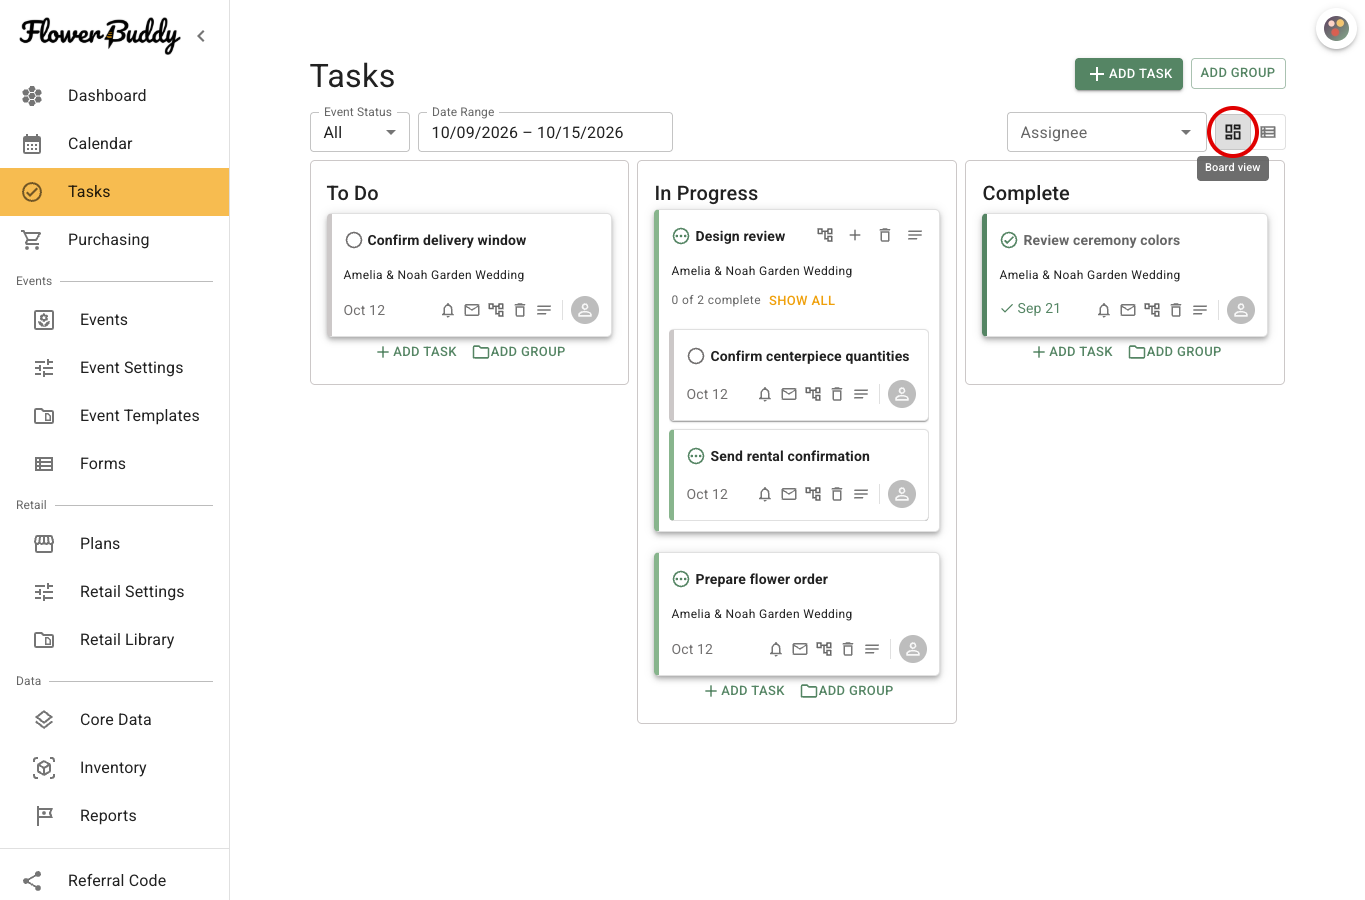The height and width of the screenshot is (900, 1365).
Task: Open Inventory from sidebar
Action: click(x=114, y=768)
